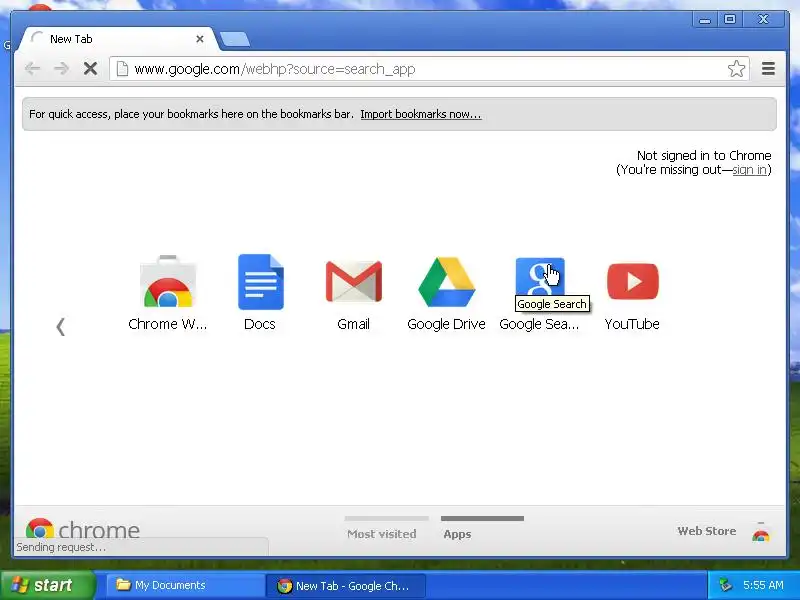
Task: Open a new tab
Action: (235, 39)
